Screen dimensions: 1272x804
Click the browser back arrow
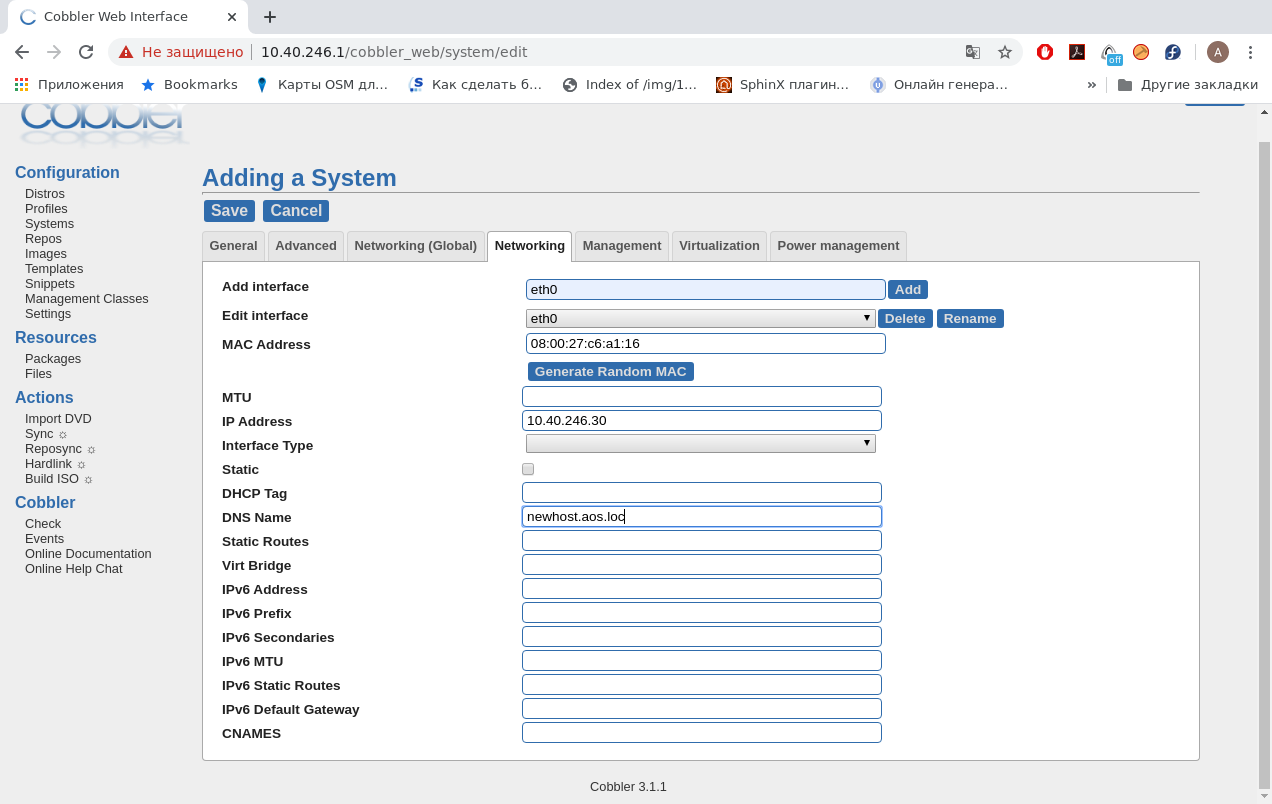[22, 52]
